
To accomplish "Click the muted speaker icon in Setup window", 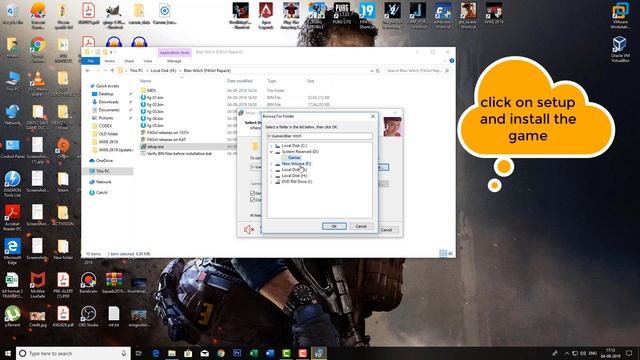I will click(249, 230).
